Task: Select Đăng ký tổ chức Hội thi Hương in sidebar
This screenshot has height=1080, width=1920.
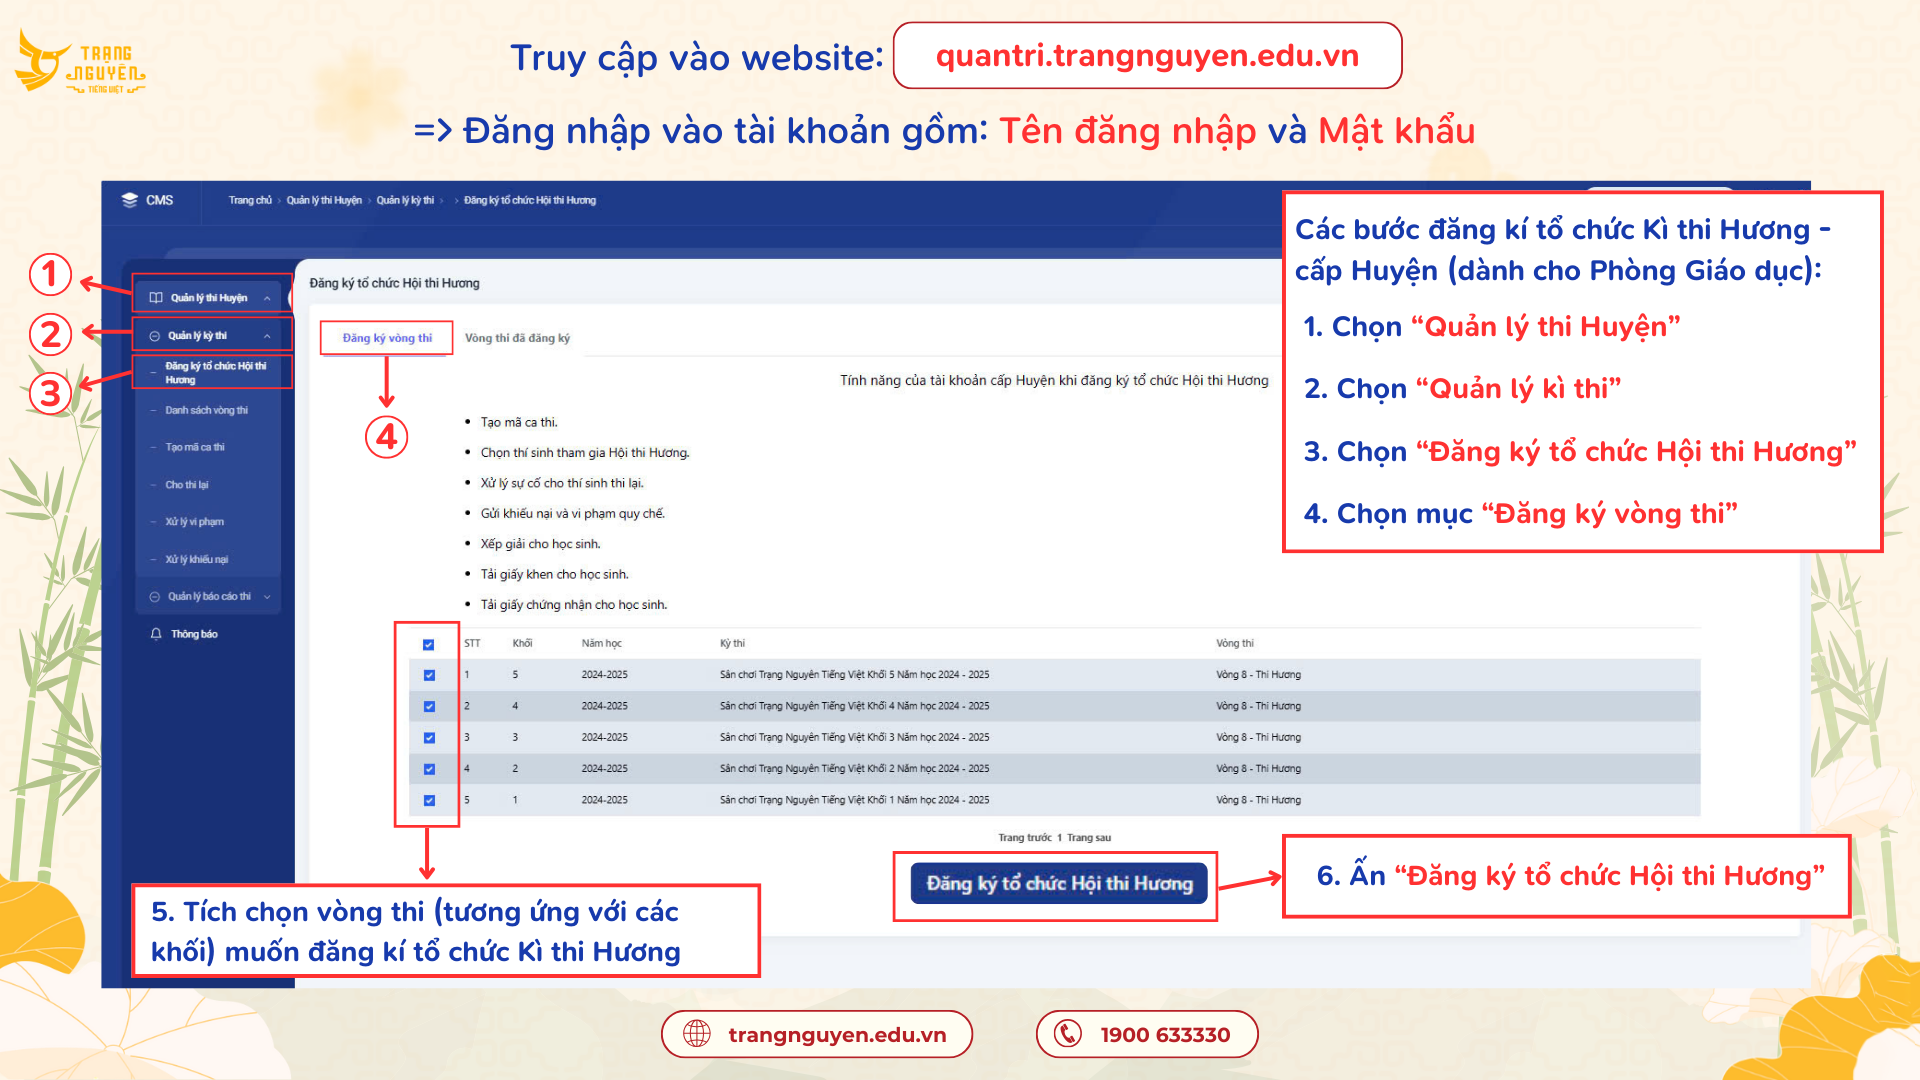Action: pos(215,373)
